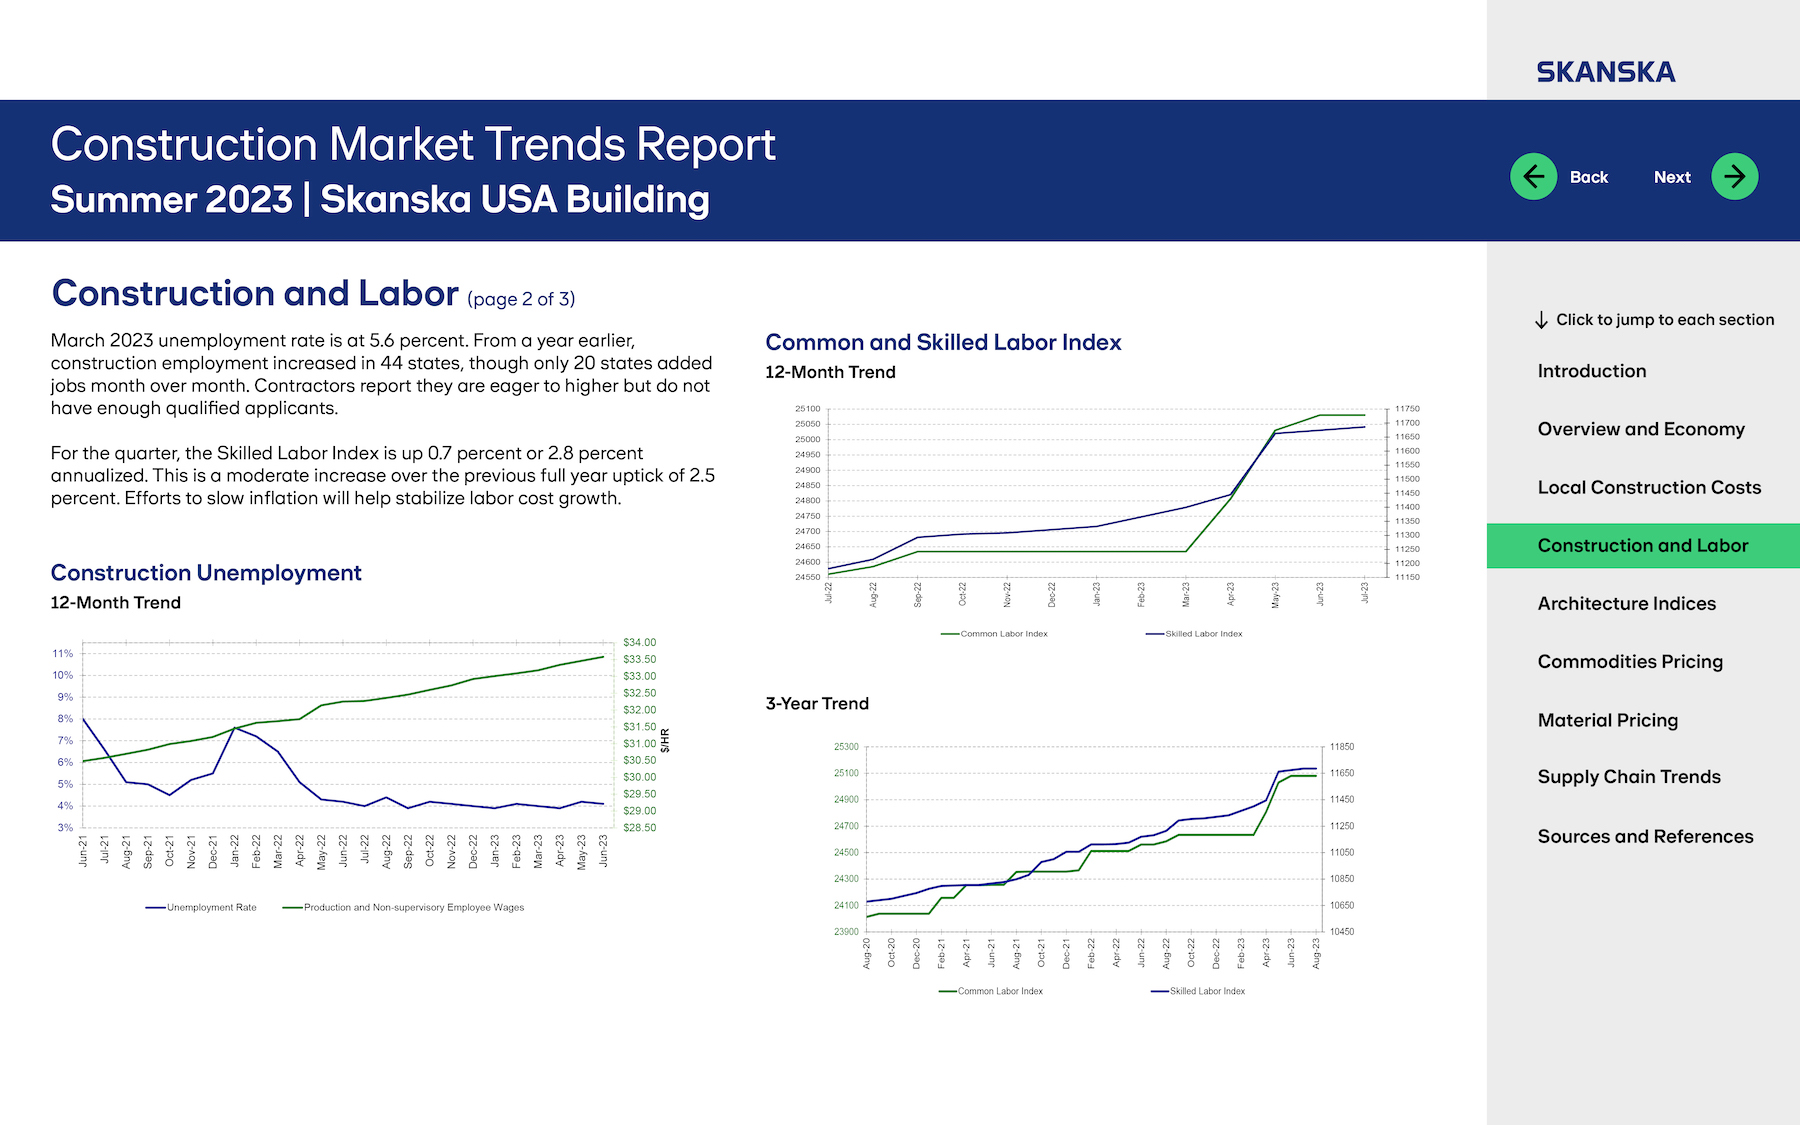Go to Local Construction Costs
Screen dimensions: 1800x1125
pos(1649,487)
